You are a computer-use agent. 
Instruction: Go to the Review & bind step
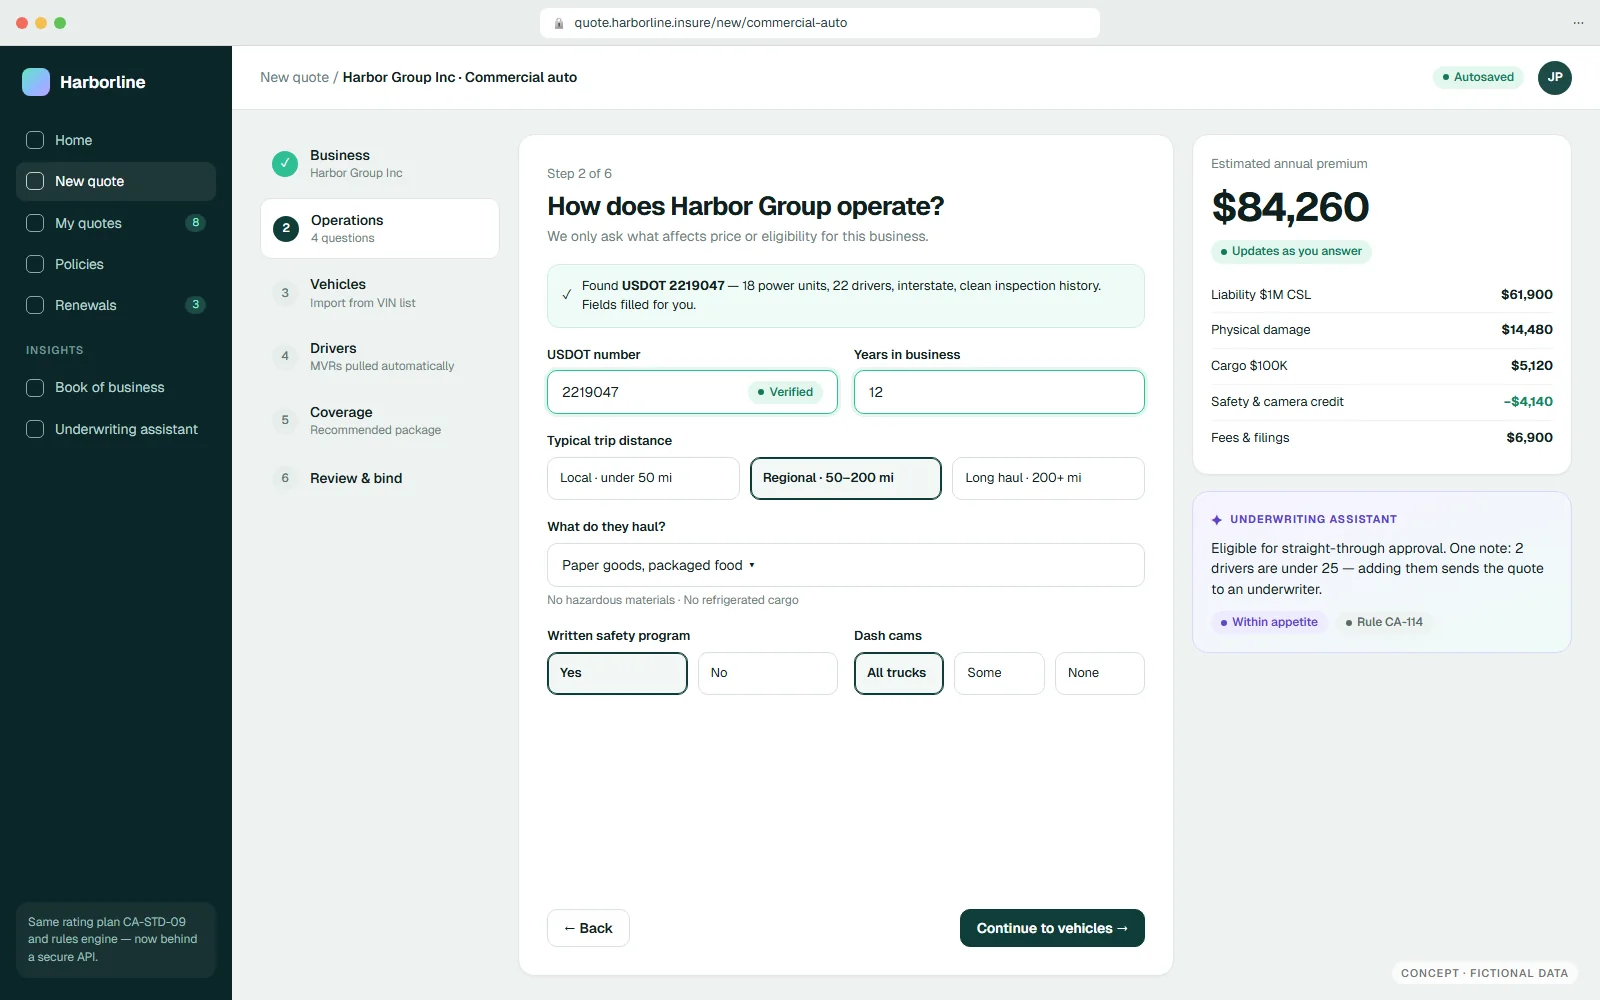(380, 478)
